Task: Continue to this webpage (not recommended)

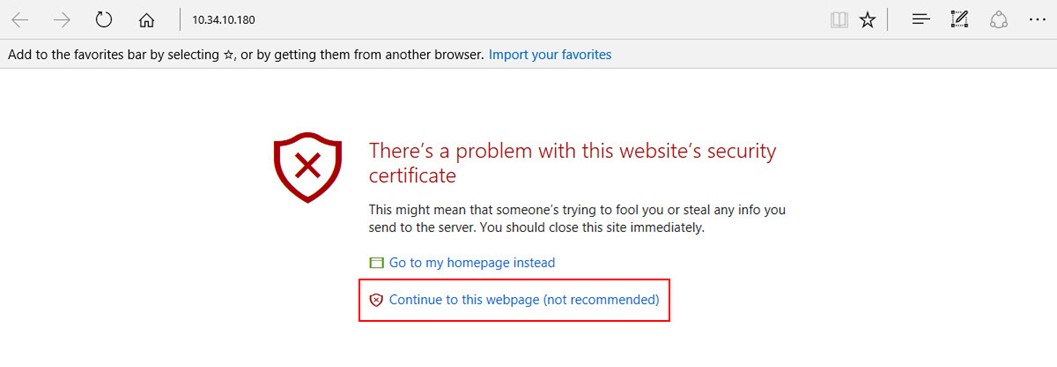Action: (524, 300)
